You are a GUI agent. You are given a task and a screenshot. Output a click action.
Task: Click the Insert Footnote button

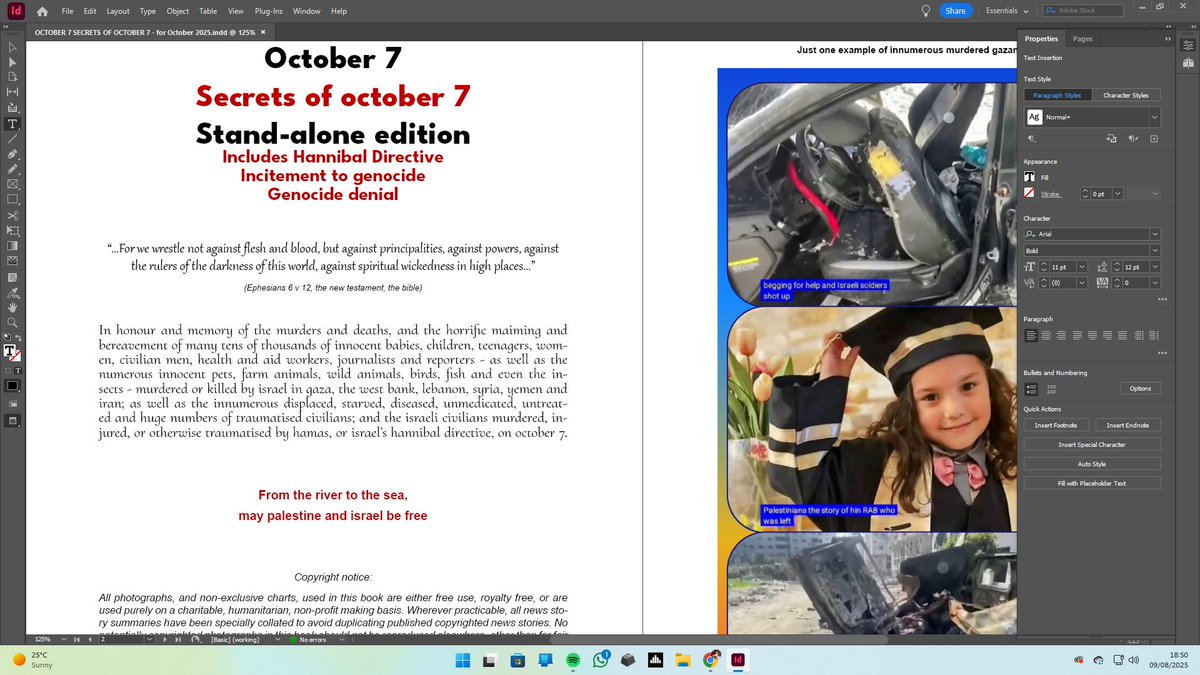pos(1056,425)
